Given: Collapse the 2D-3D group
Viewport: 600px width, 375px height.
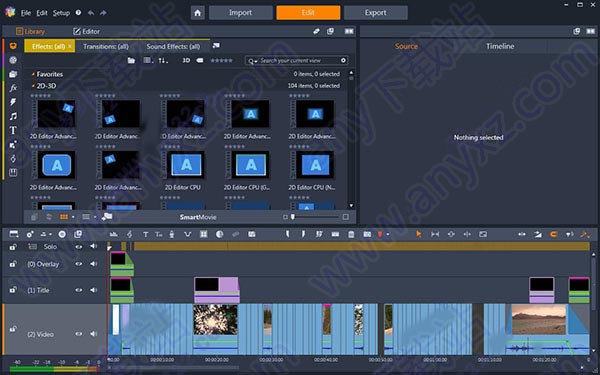Looking at the screenshot, I should tap(33, 86).
